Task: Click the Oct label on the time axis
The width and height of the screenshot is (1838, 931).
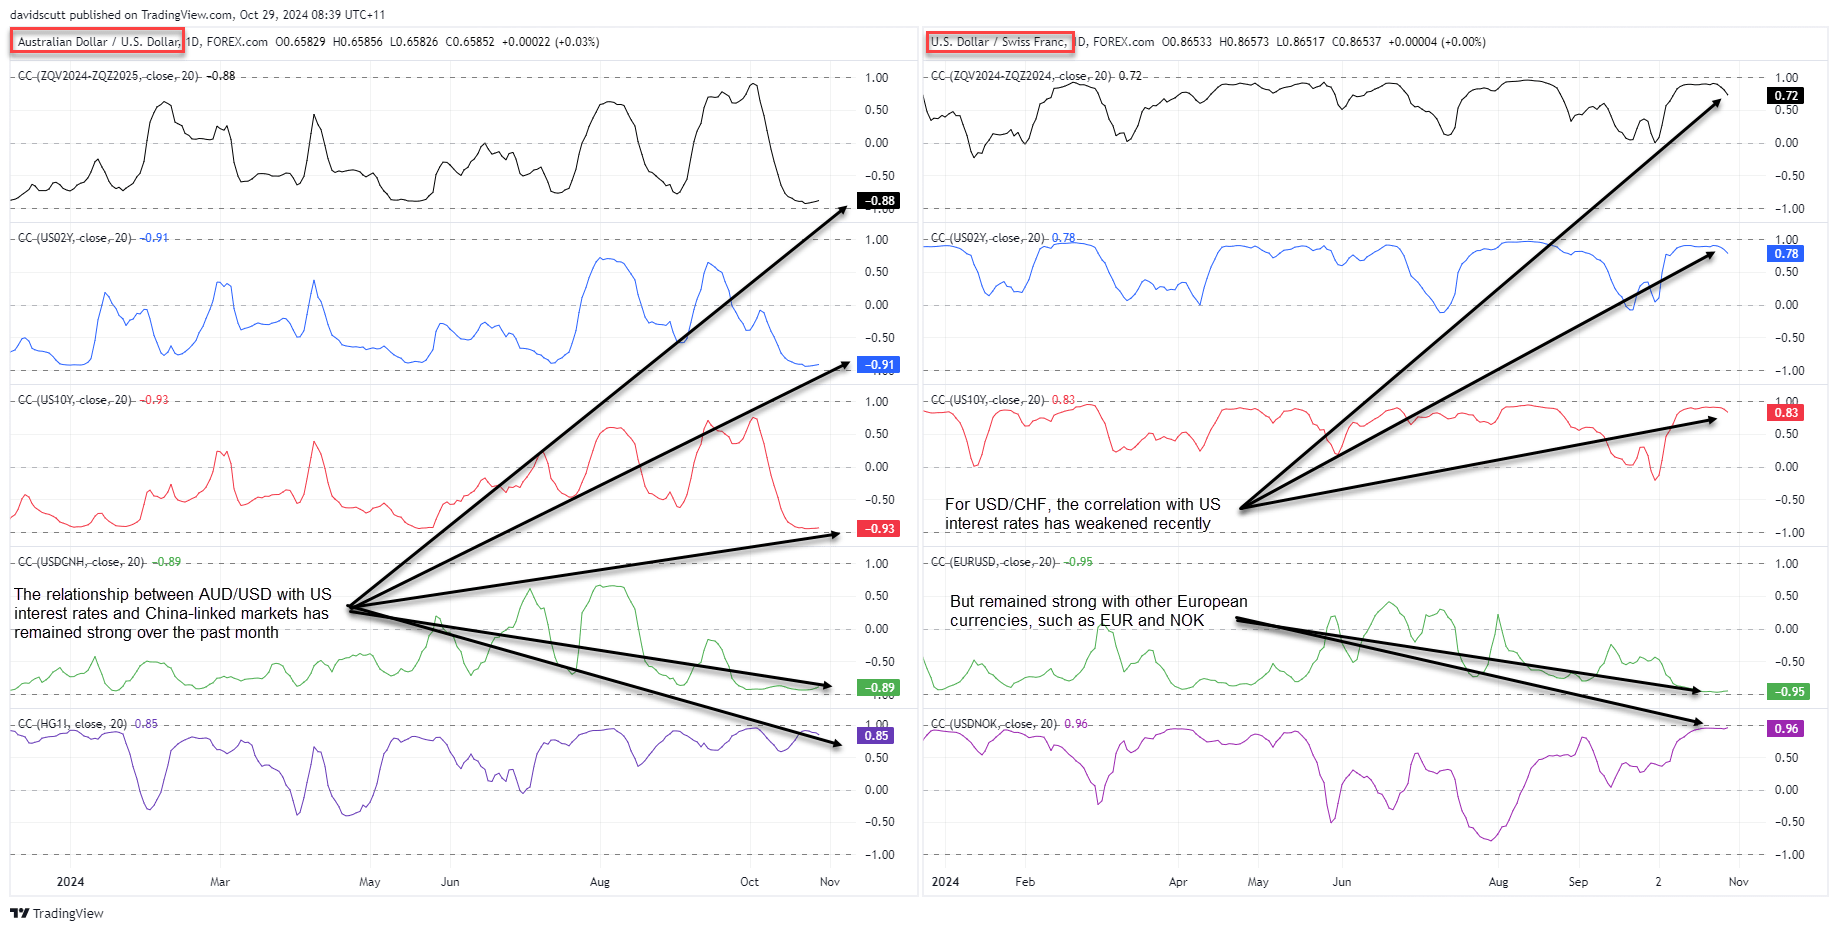Action: [749, 882]
